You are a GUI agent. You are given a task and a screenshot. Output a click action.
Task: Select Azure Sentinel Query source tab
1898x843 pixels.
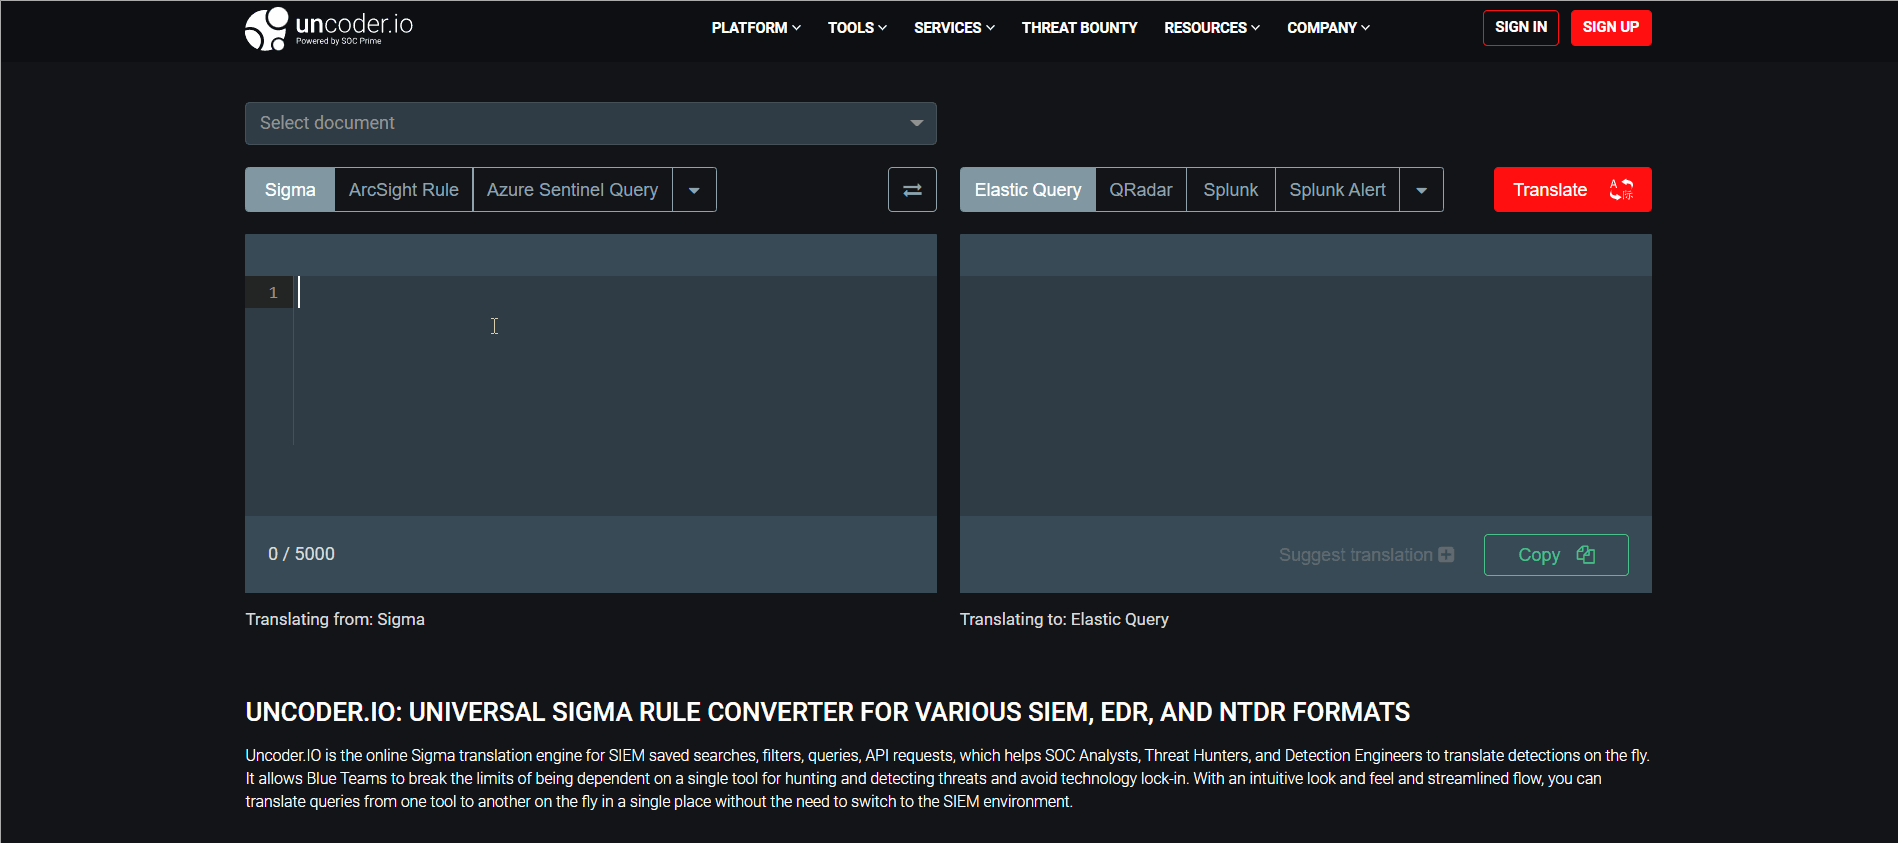point(572,190)
